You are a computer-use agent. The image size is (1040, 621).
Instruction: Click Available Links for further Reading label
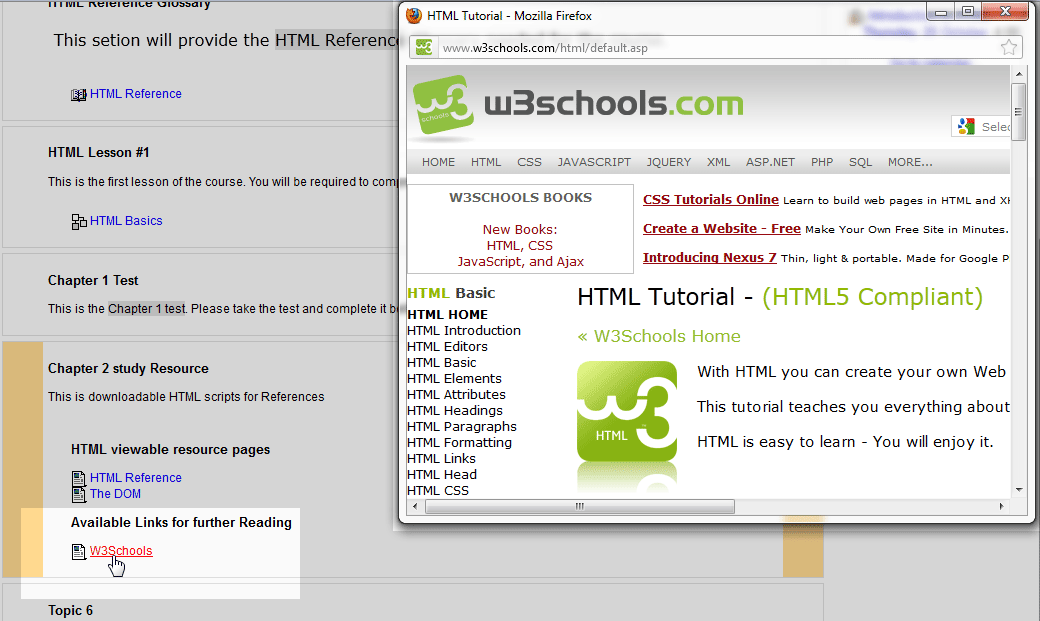pyautogui.click(x=181, y=522)
